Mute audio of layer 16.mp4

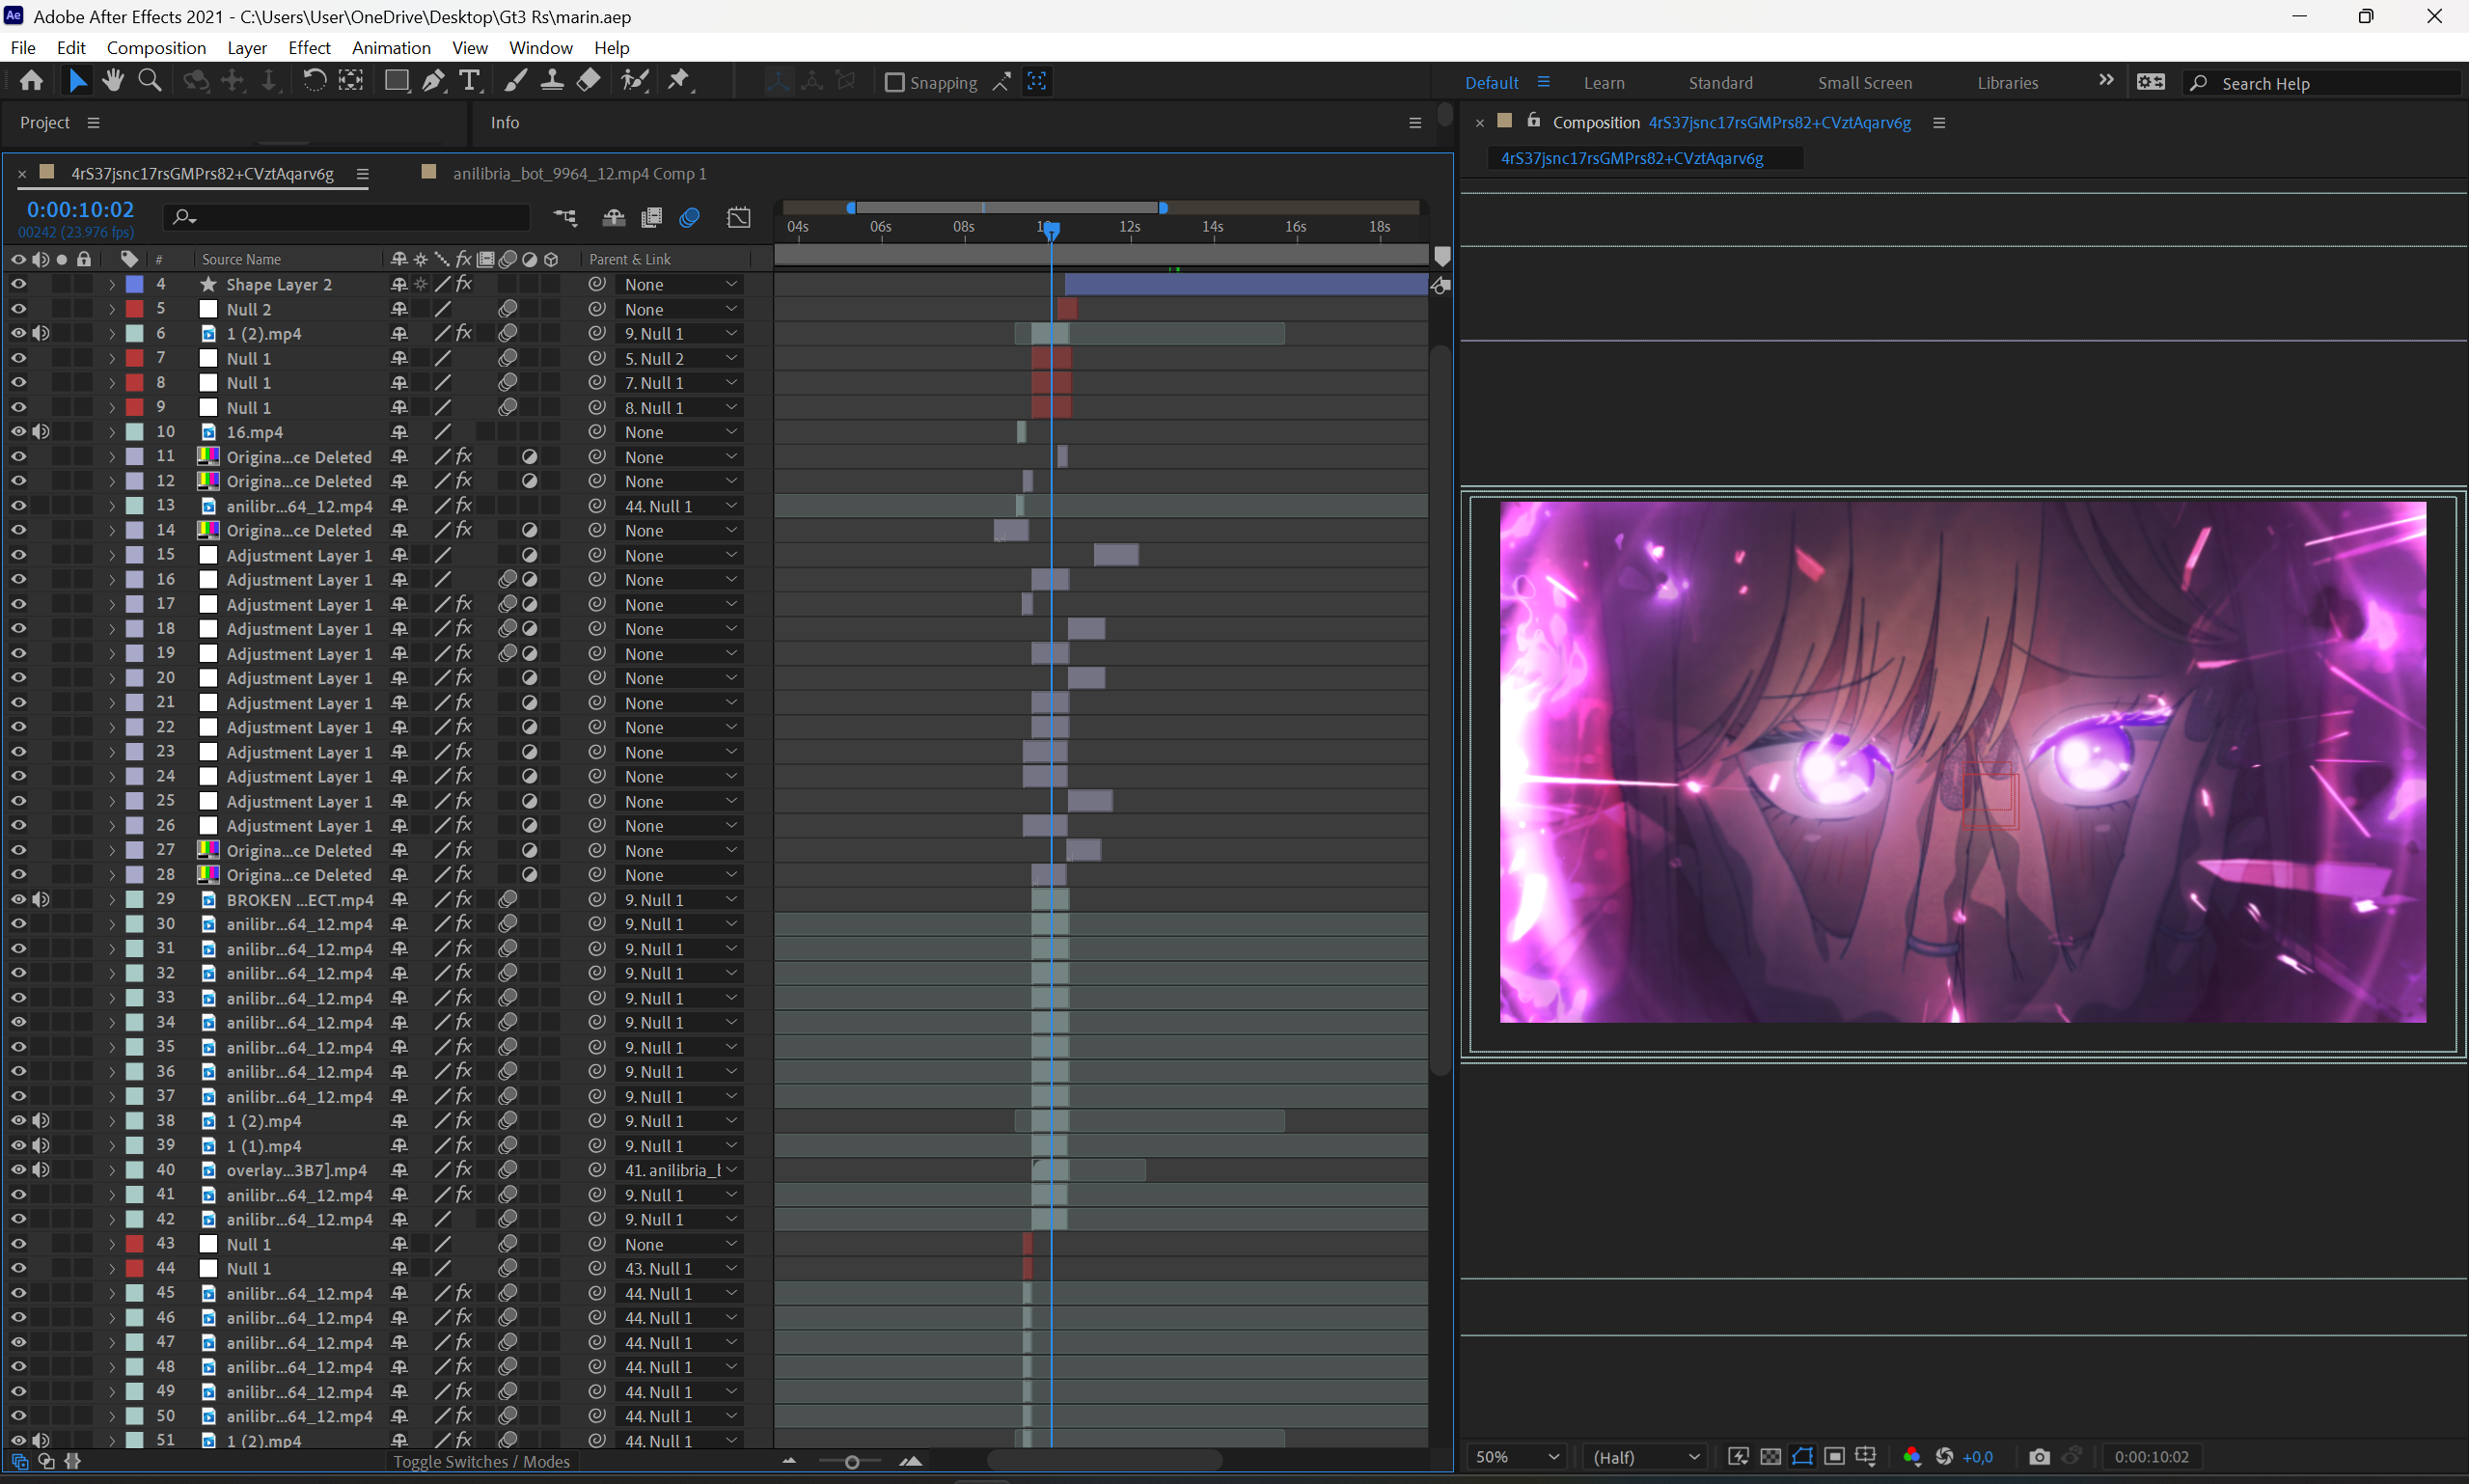pos(40,432)
